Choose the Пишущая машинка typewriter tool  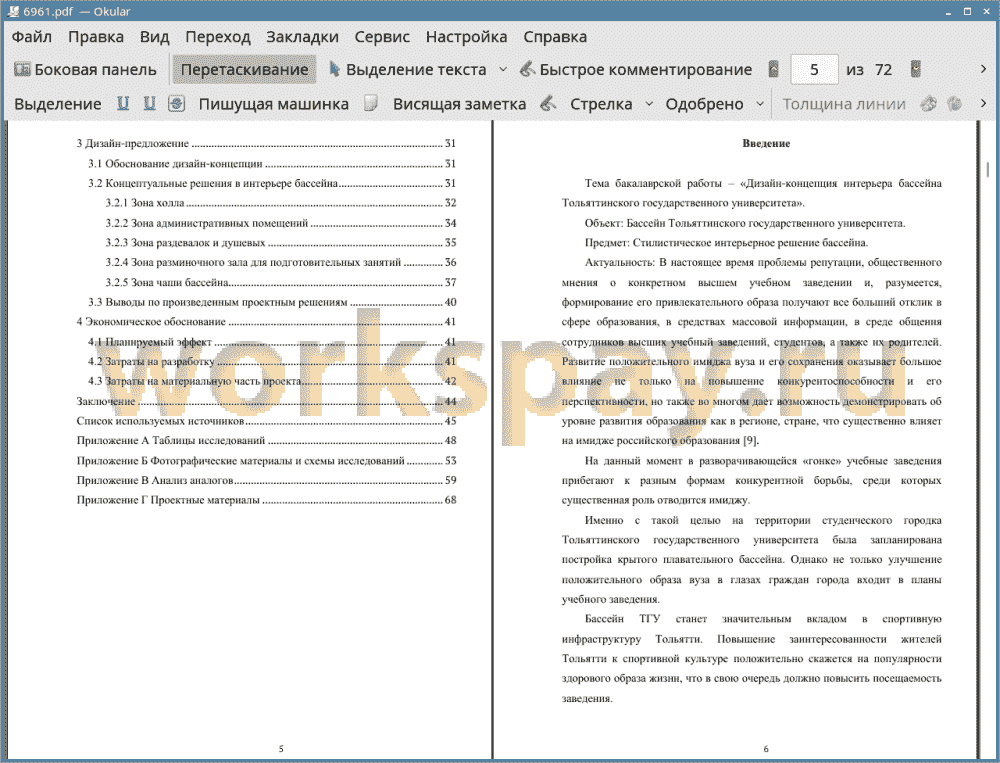(x=274, y=104)
